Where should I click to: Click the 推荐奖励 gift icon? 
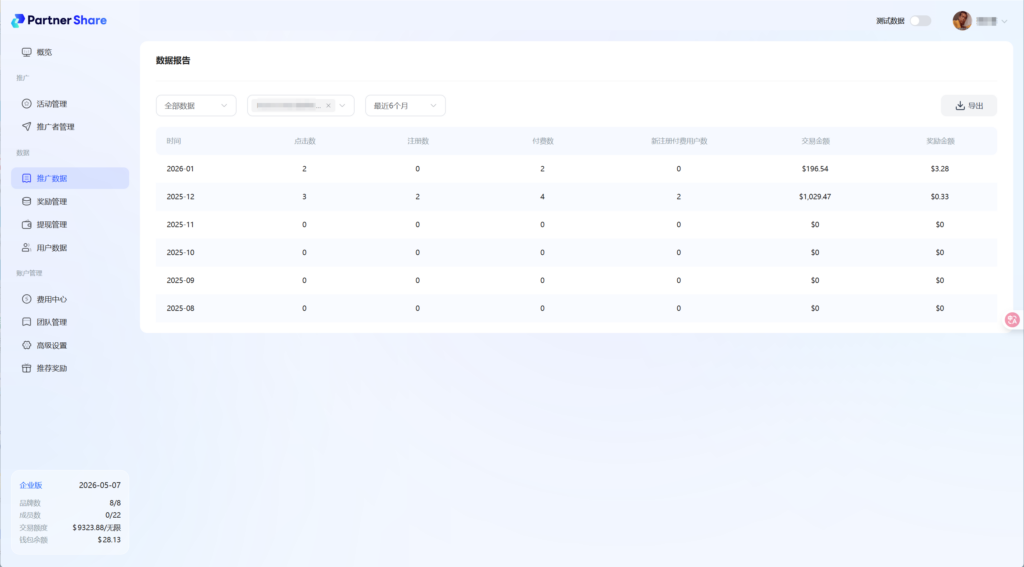click(27, 368)
